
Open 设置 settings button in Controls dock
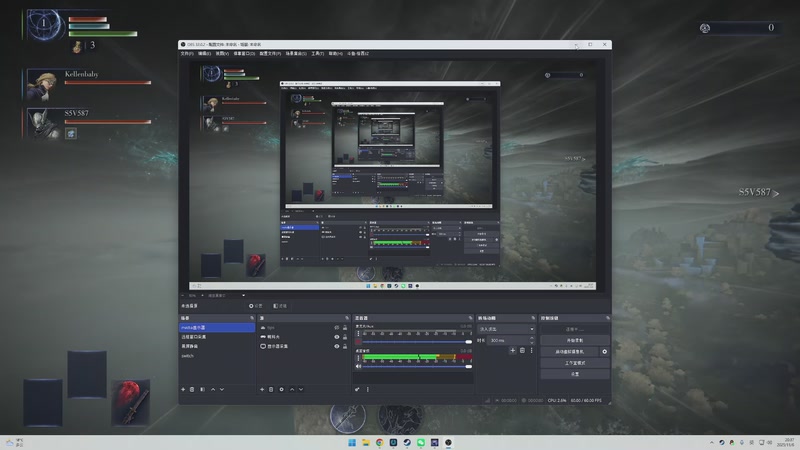[574, 374]
